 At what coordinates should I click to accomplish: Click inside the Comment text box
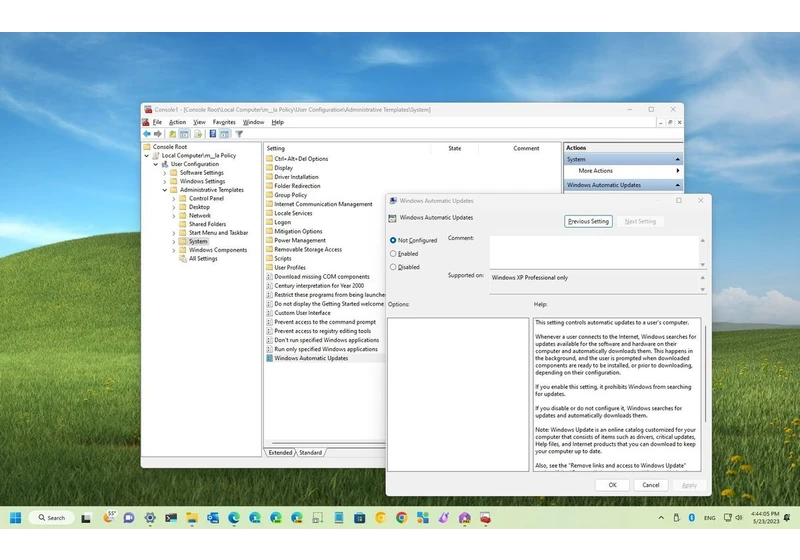(x=594, y=251)
